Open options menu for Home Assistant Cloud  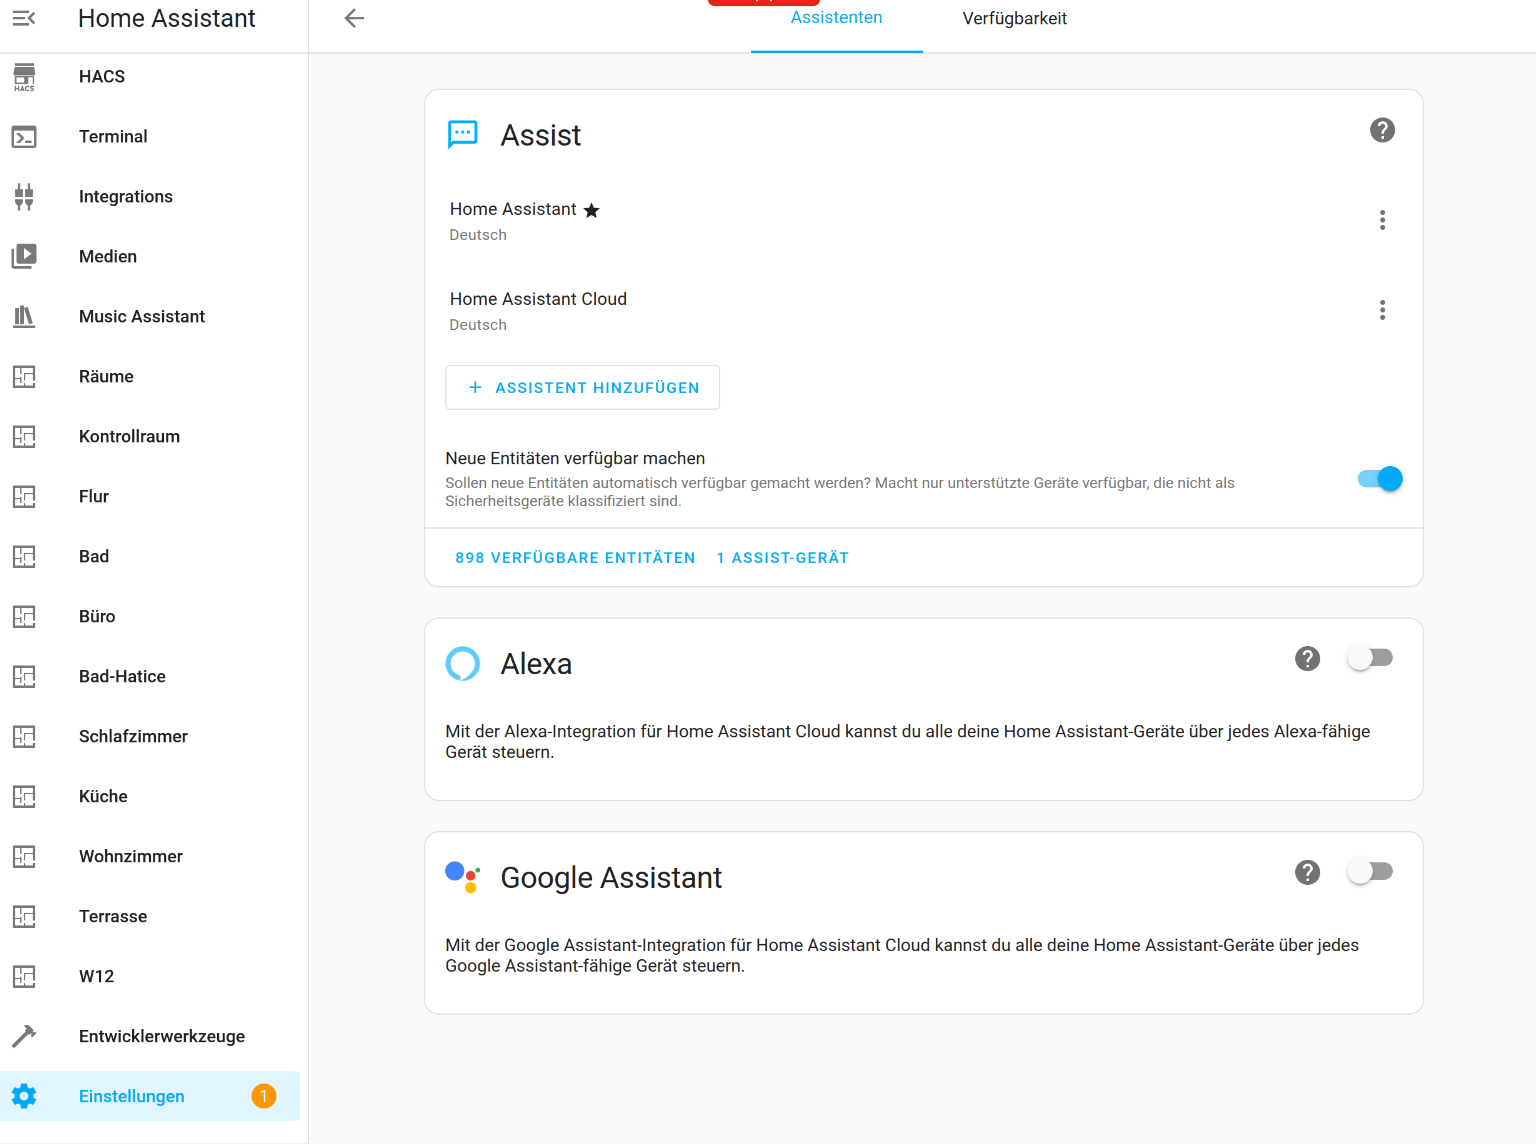[x=1382, y=310]
